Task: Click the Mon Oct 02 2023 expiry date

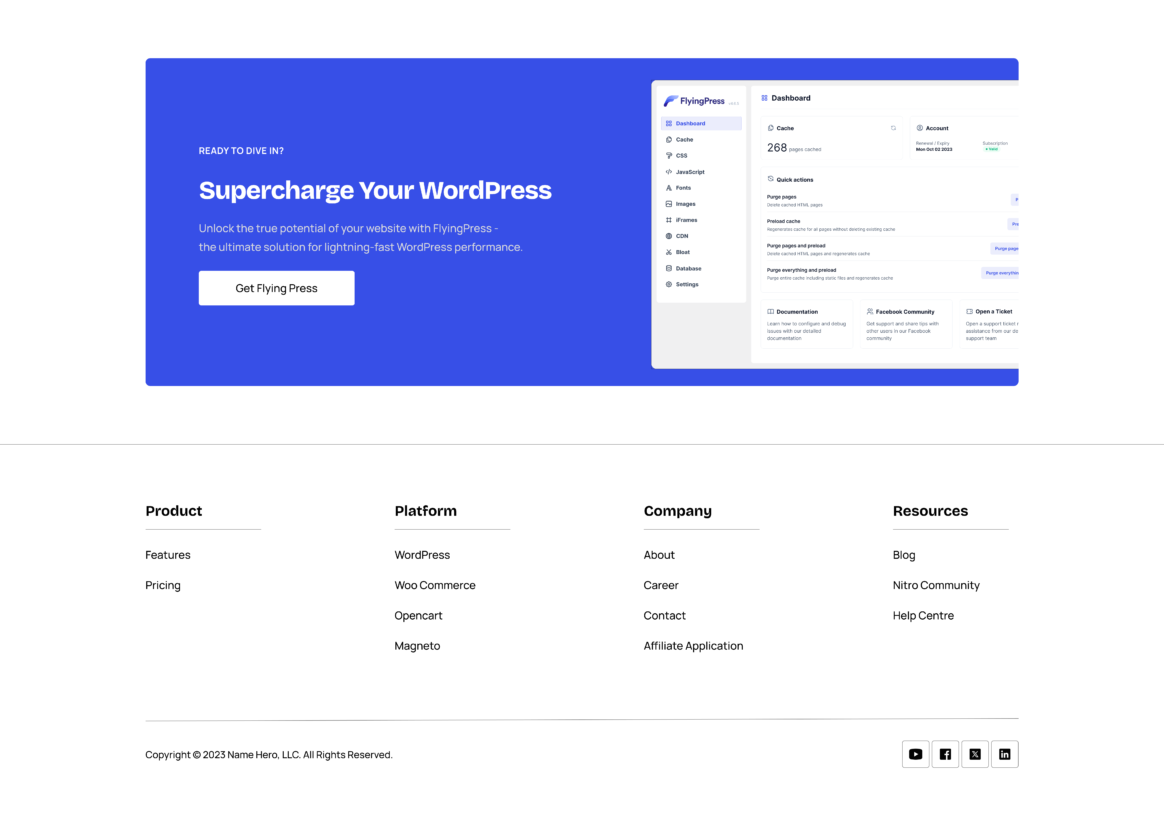Action: click(934, 149)
